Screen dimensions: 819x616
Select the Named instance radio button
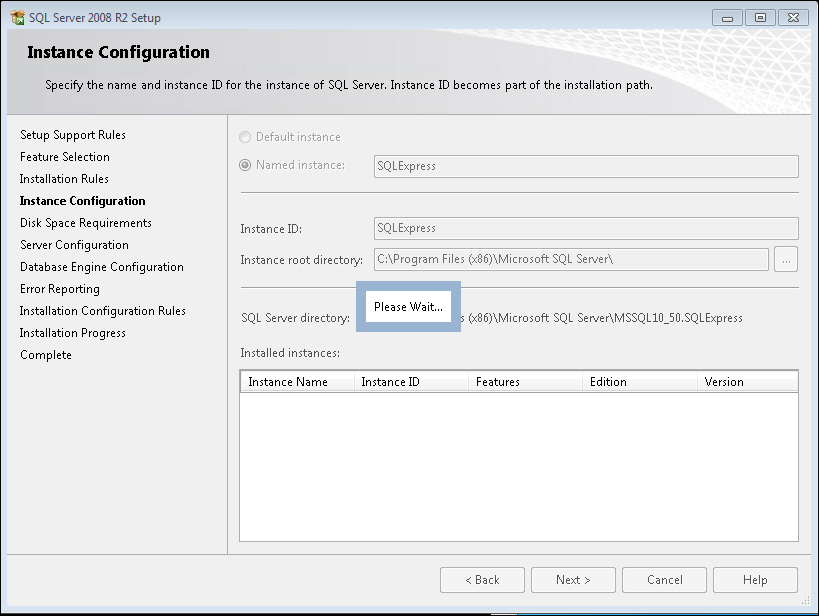[x=245, y=165]
